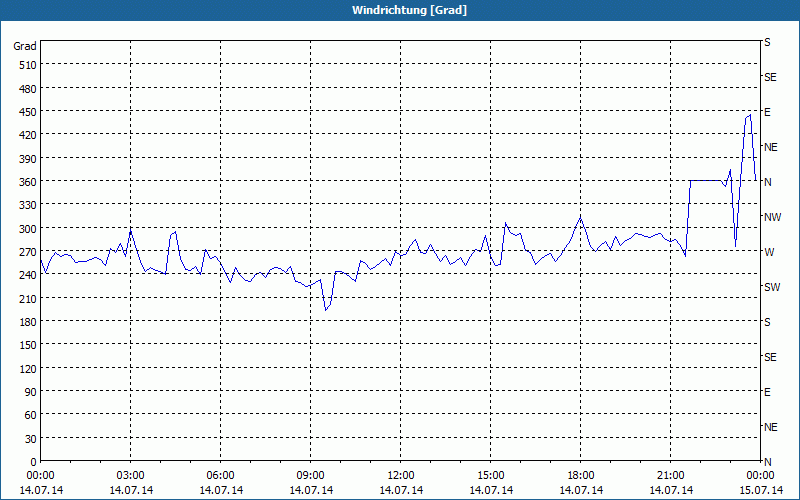This screenshot has width=800, height=500.
Task: Select the E compass label beside 450 gridline
Action: (x=767, y=112)
